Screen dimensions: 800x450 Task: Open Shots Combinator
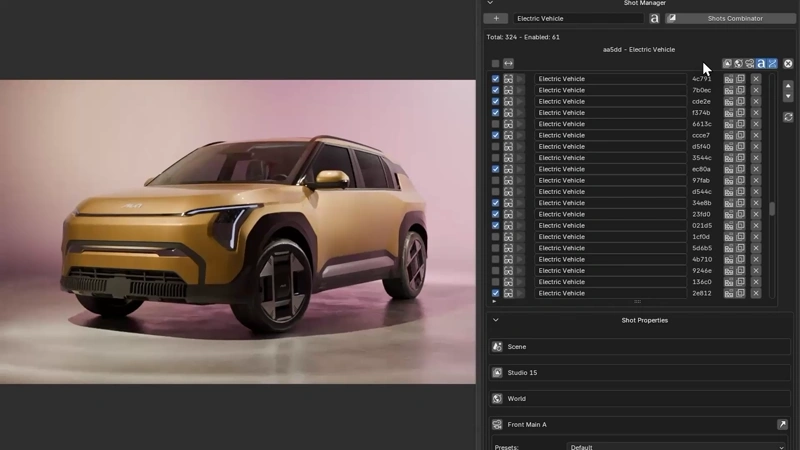[730, 18]
